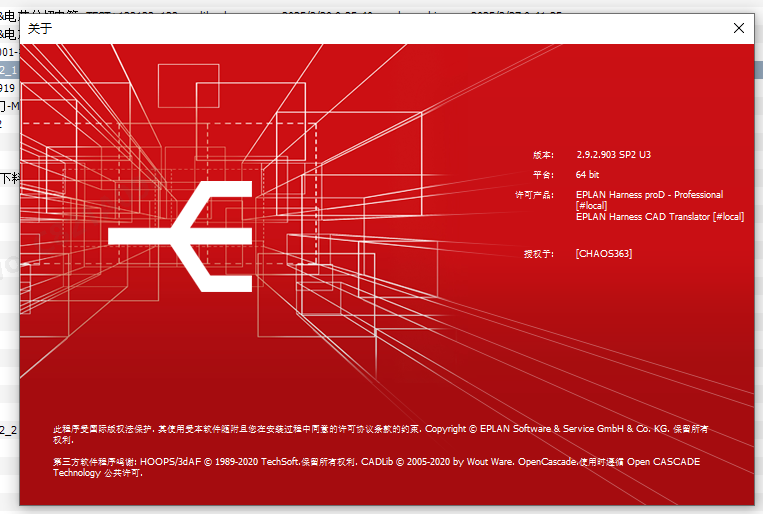Image resolution: width=763 pixels, height=514 pixels.
Task: Close the 关于 dialog with the X button
Action: click(739, 28)
